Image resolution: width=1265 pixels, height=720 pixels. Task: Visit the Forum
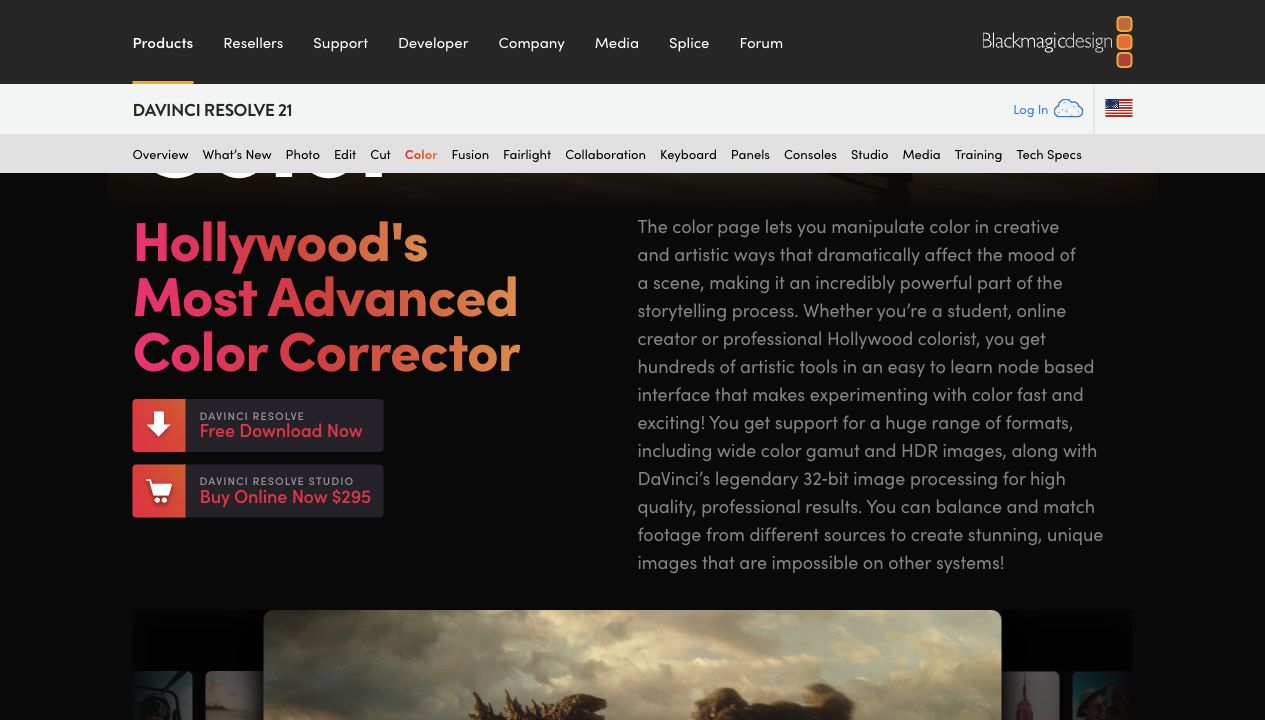761,42
